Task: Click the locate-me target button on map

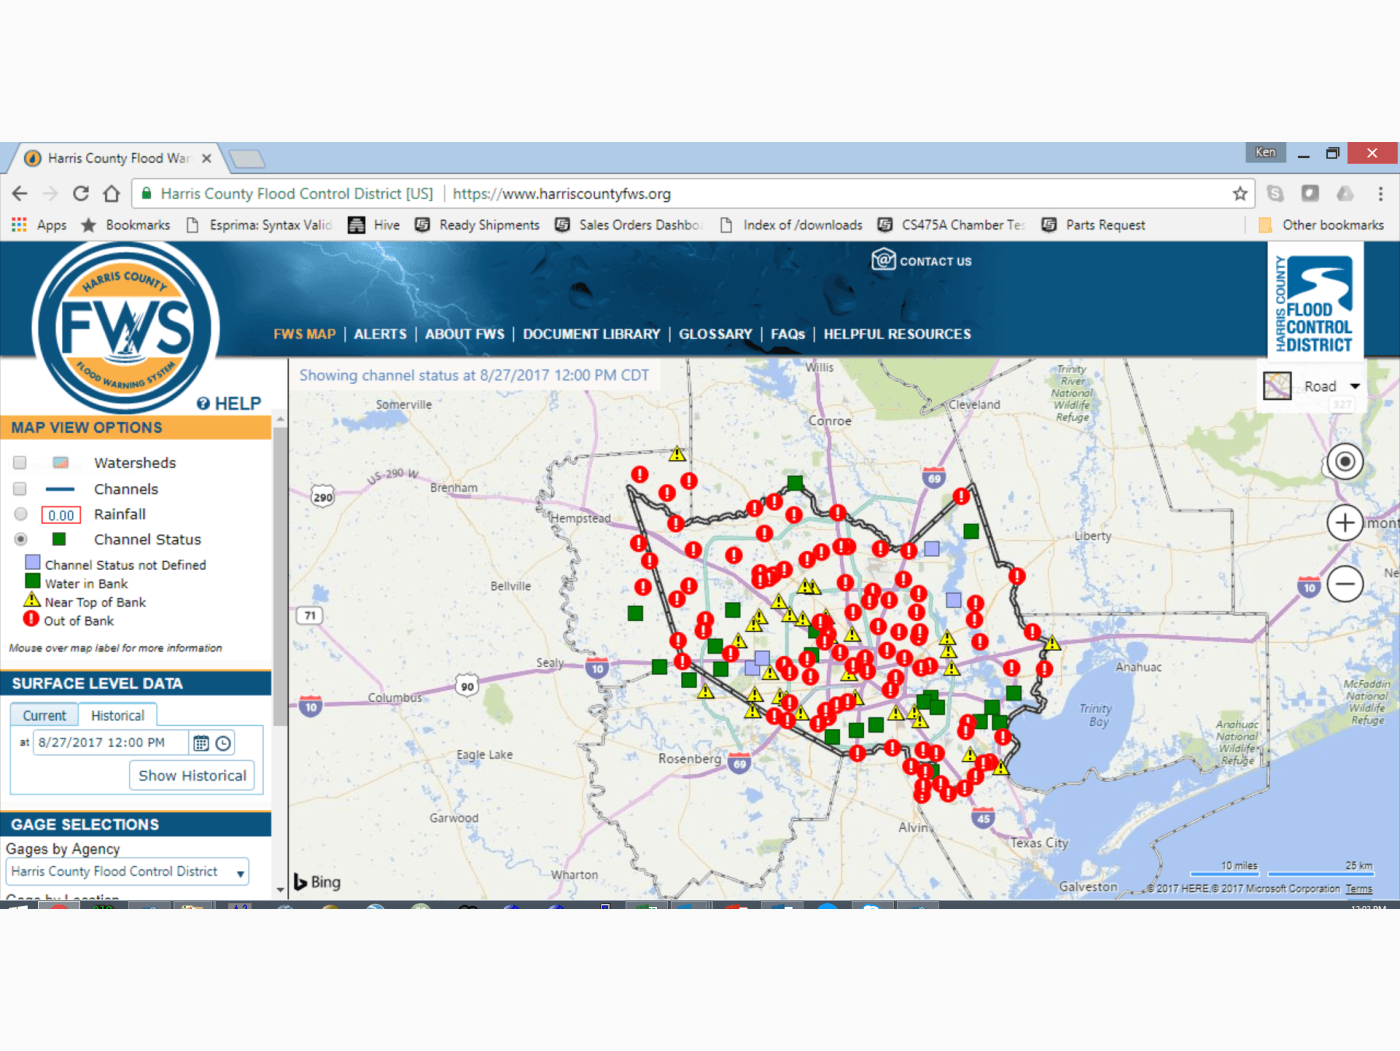Action: (1345, 461)
